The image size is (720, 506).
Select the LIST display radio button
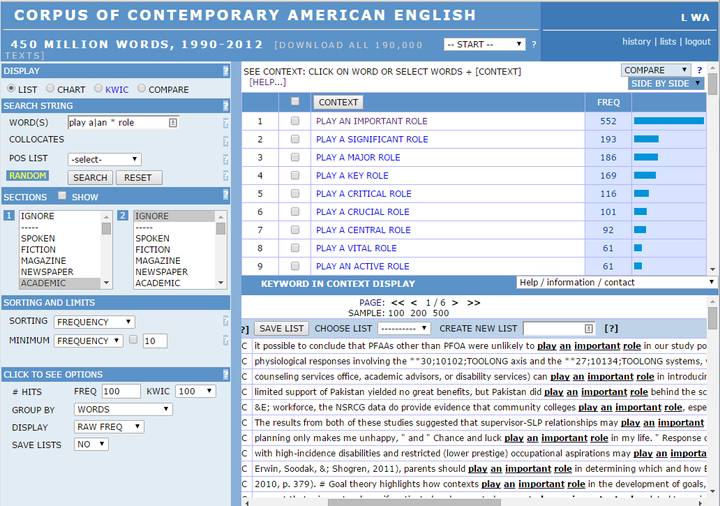click(11, 88)
